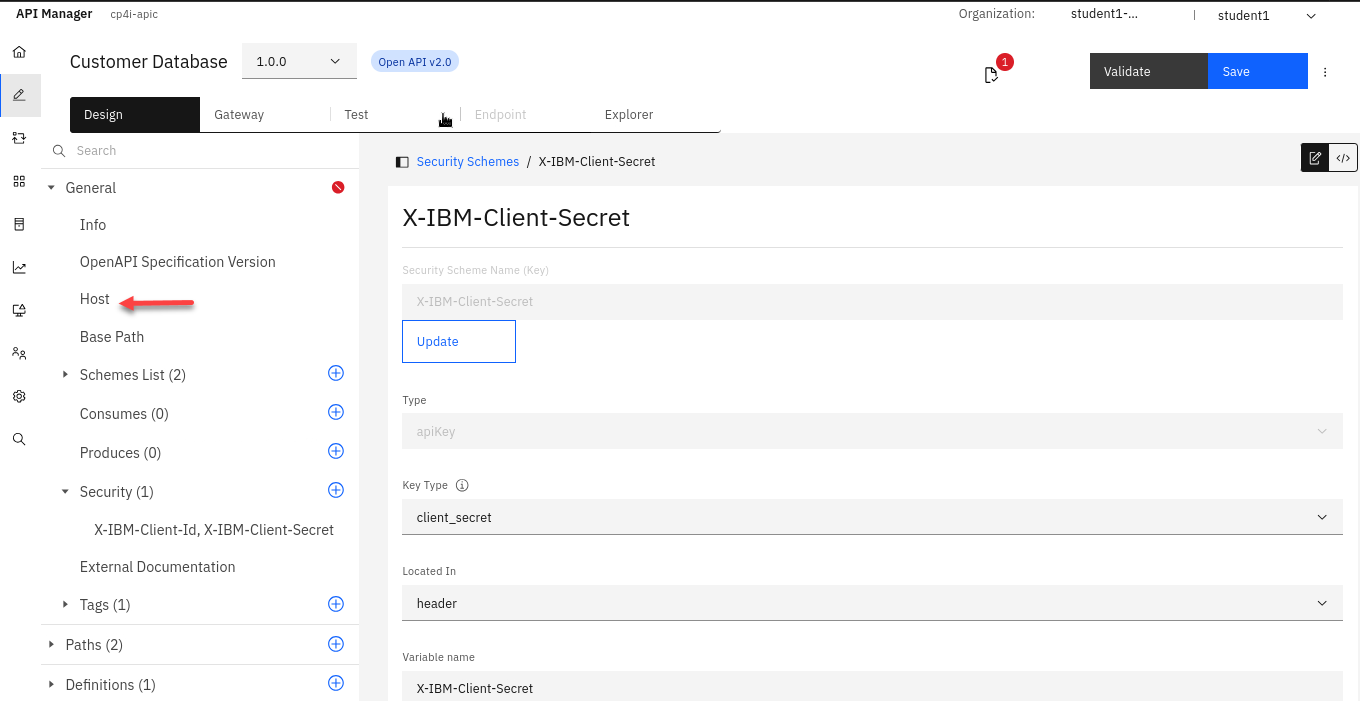Switch to source code view icon
This screenshot has width=1360, height=701.
point(1343,158)
